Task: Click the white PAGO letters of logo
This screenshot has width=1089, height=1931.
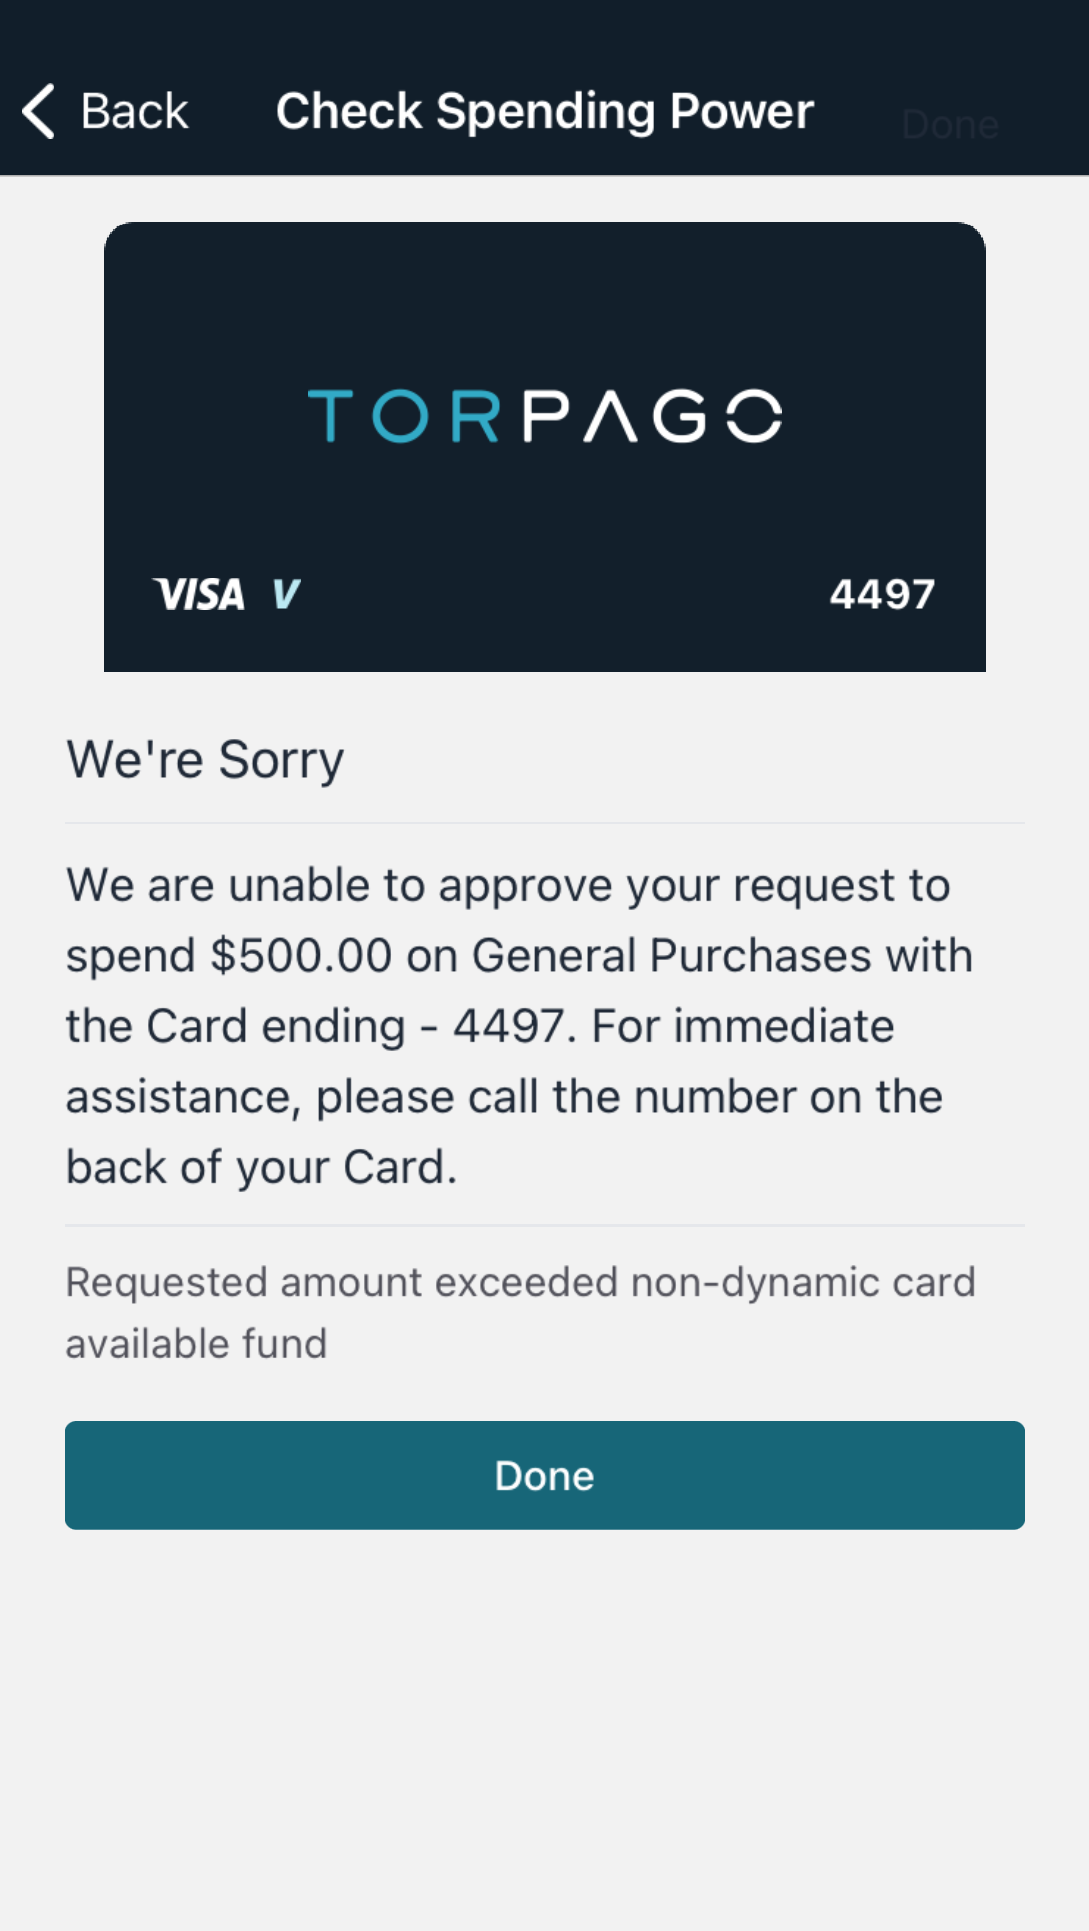Action: pos(652,416)
